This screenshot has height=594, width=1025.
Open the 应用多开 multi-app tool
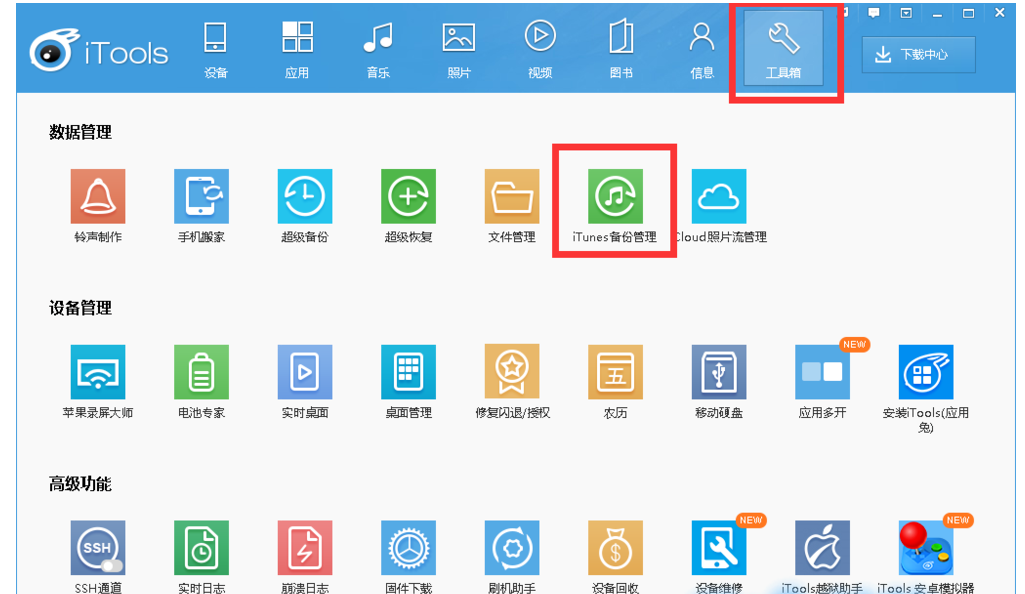pyautogui.click(x=822, y=372)
